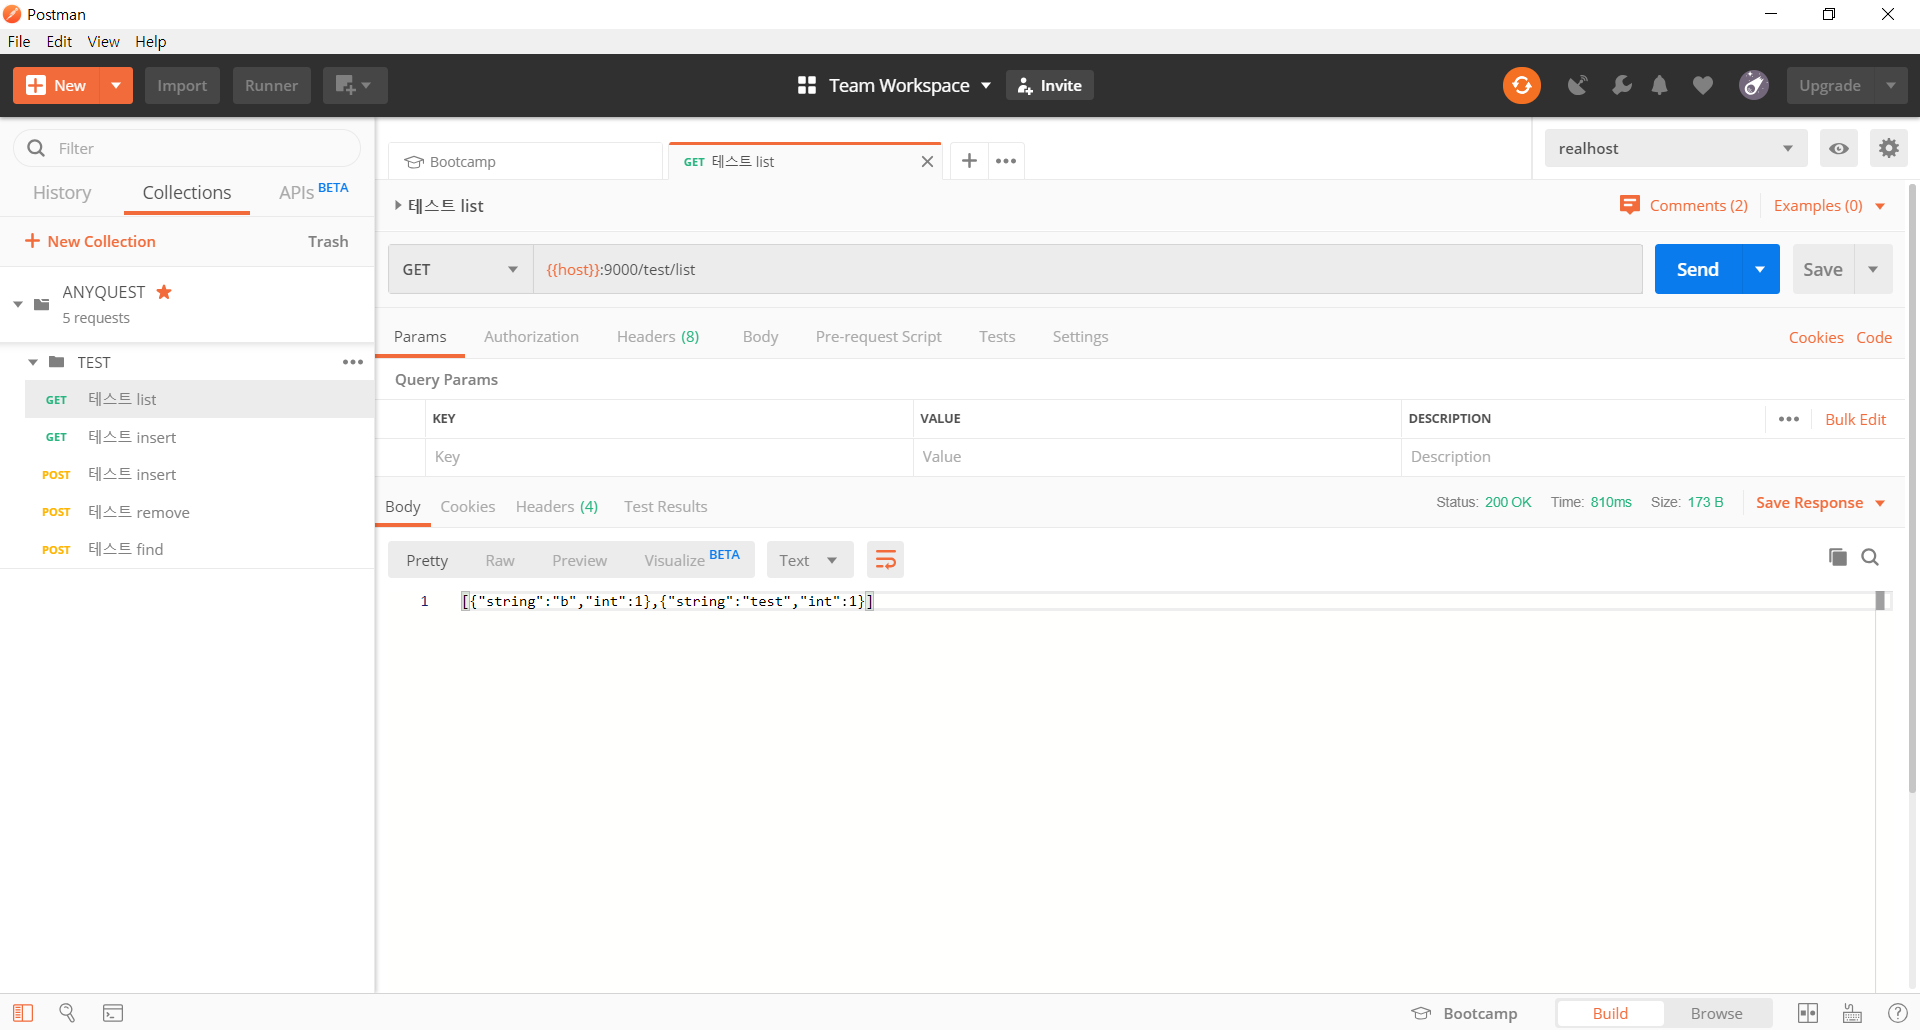Open keyboard shortcuts icon in status bar

[x=1852, y=1013]
